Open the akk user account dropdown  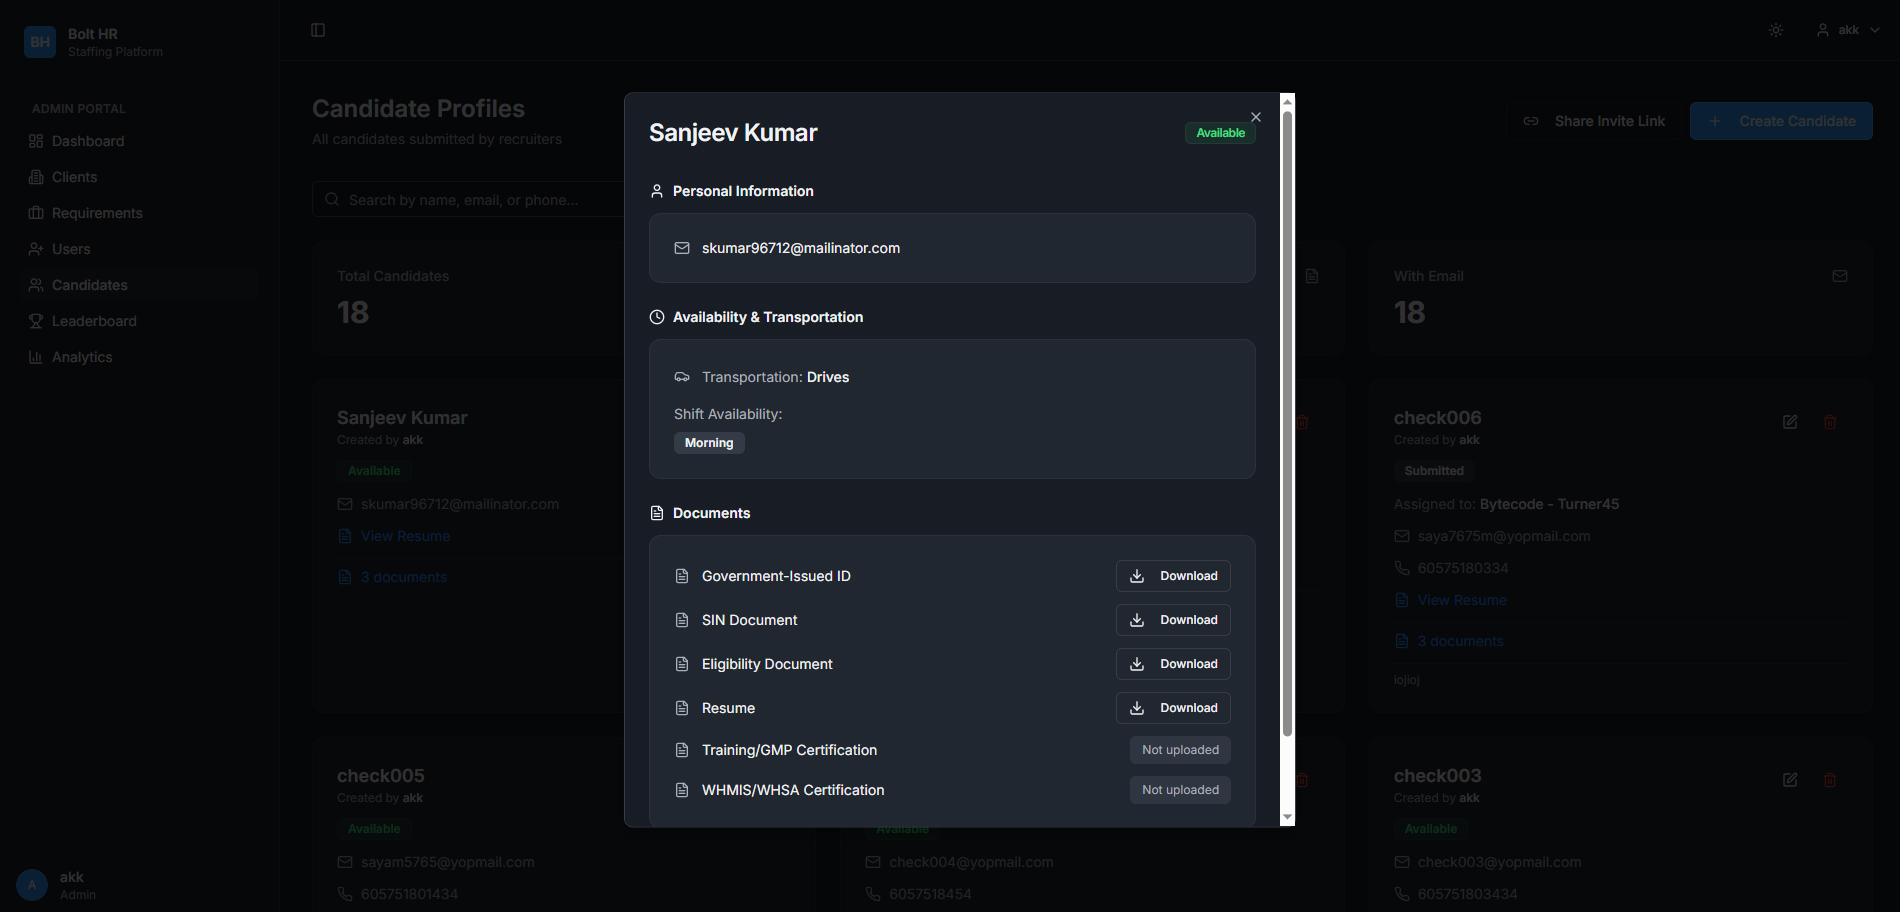tap(1848, 30)
